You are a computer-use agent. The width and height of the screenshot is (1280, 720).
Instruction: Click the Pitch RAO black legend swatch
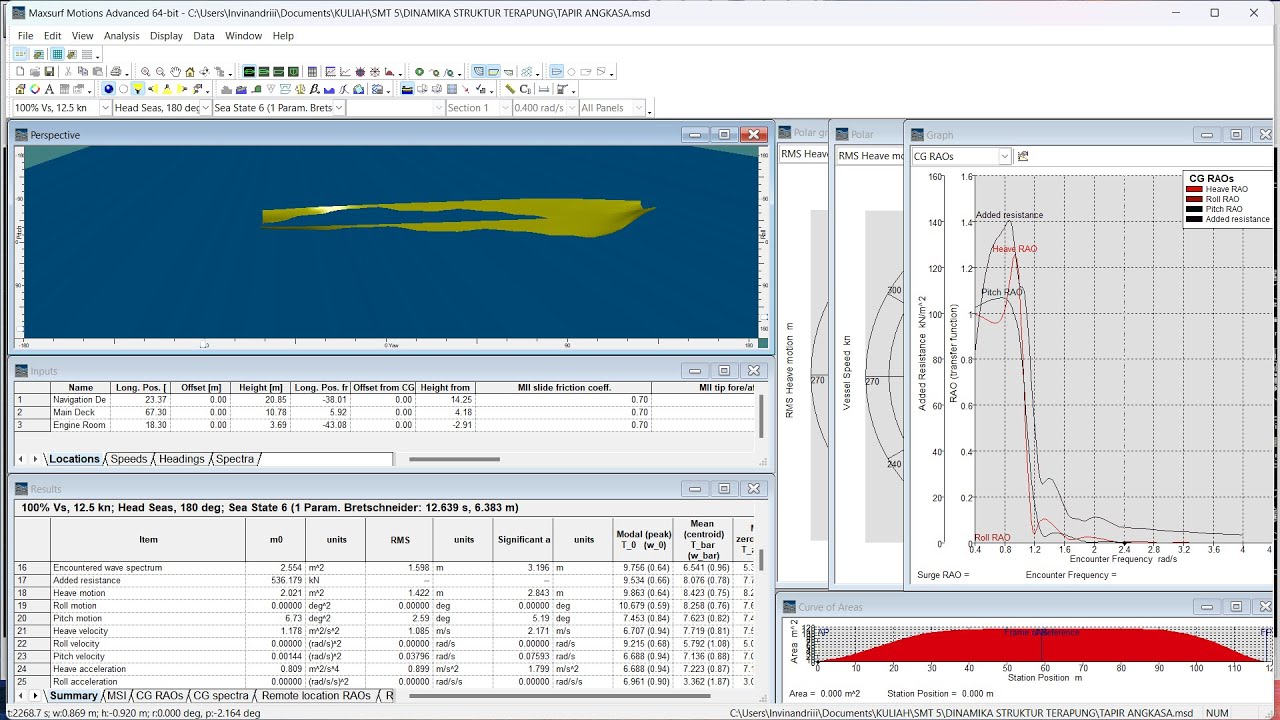pos(1194,209)
